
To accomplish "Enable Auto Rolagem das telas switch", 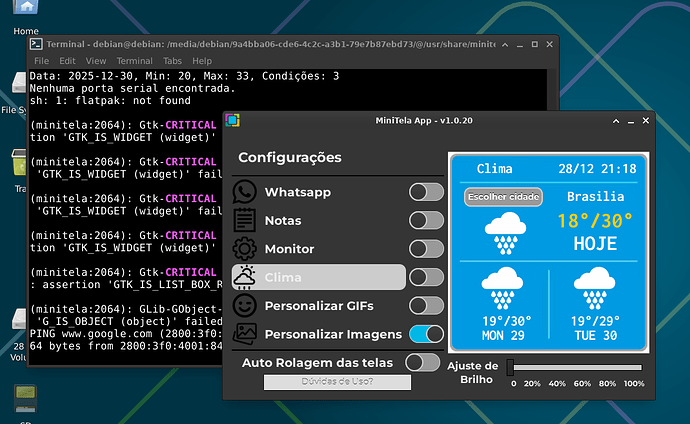I will [x=422, y=362].
